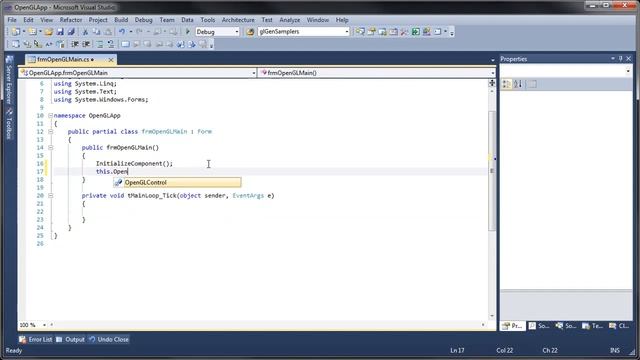Image resolution: width=640 pixels, height=360 pixels.
Task: Open the Toolbox side tab
Action: click(x=9, y=124)
